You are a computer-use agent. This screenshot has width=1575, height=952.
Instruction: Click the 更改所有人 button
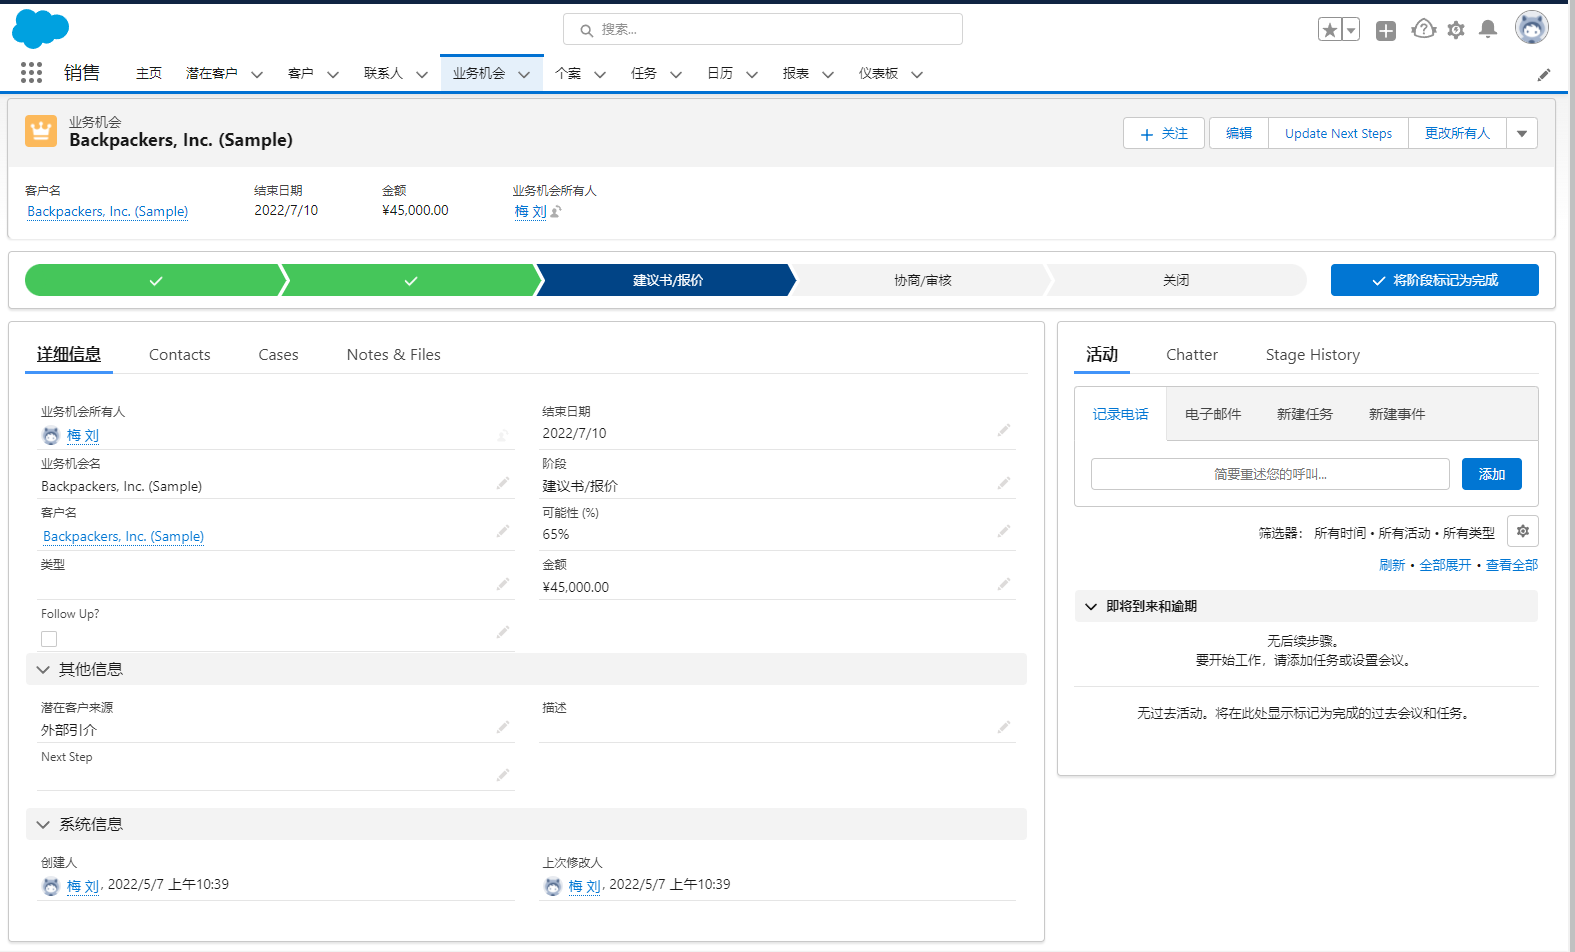tap(1457, 133)
